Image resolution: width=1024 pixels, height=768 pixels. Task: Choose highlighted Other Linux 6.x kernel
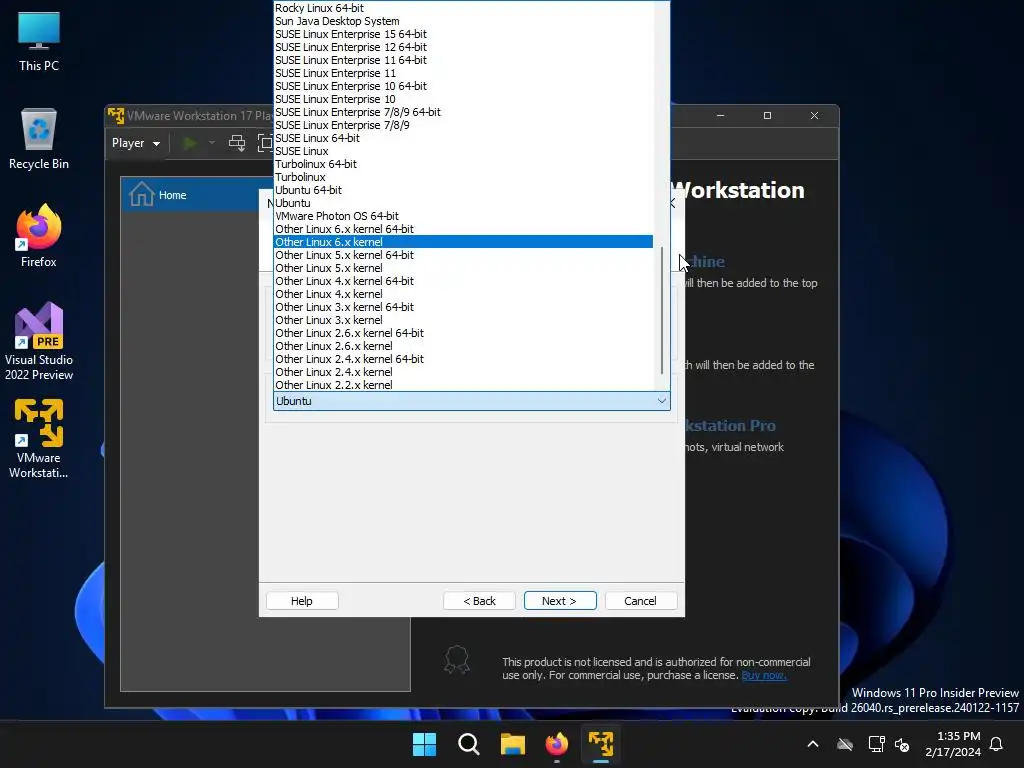[x=463, y=242]
